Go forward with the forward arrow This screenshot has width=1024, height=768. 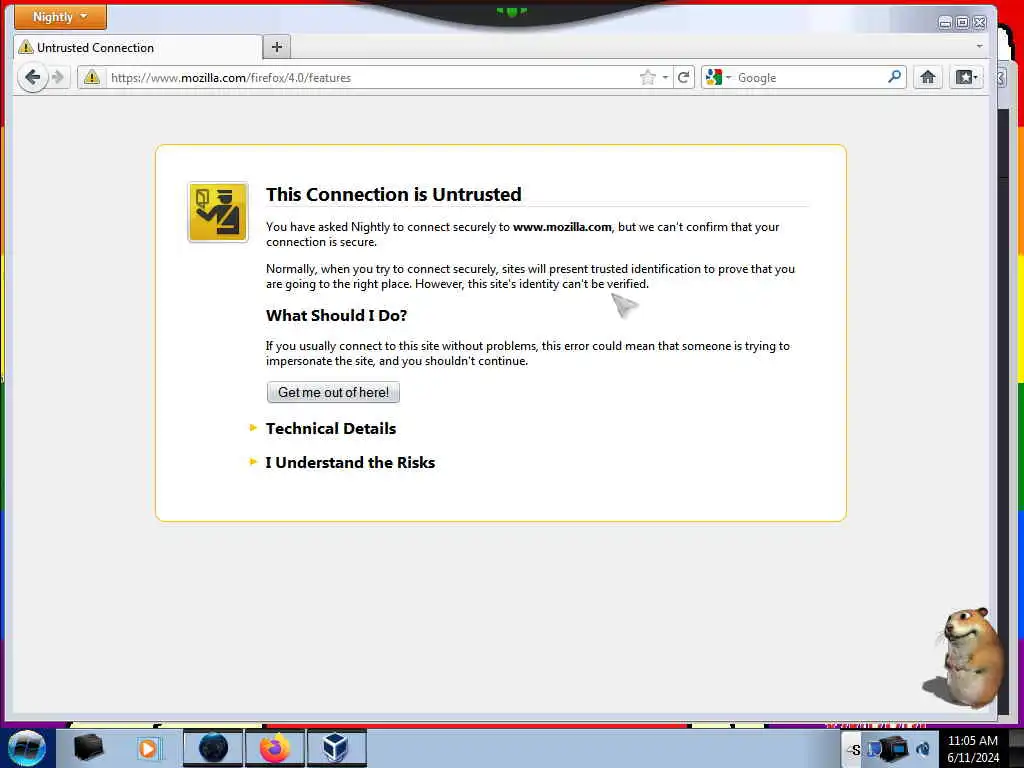[59, 78]
